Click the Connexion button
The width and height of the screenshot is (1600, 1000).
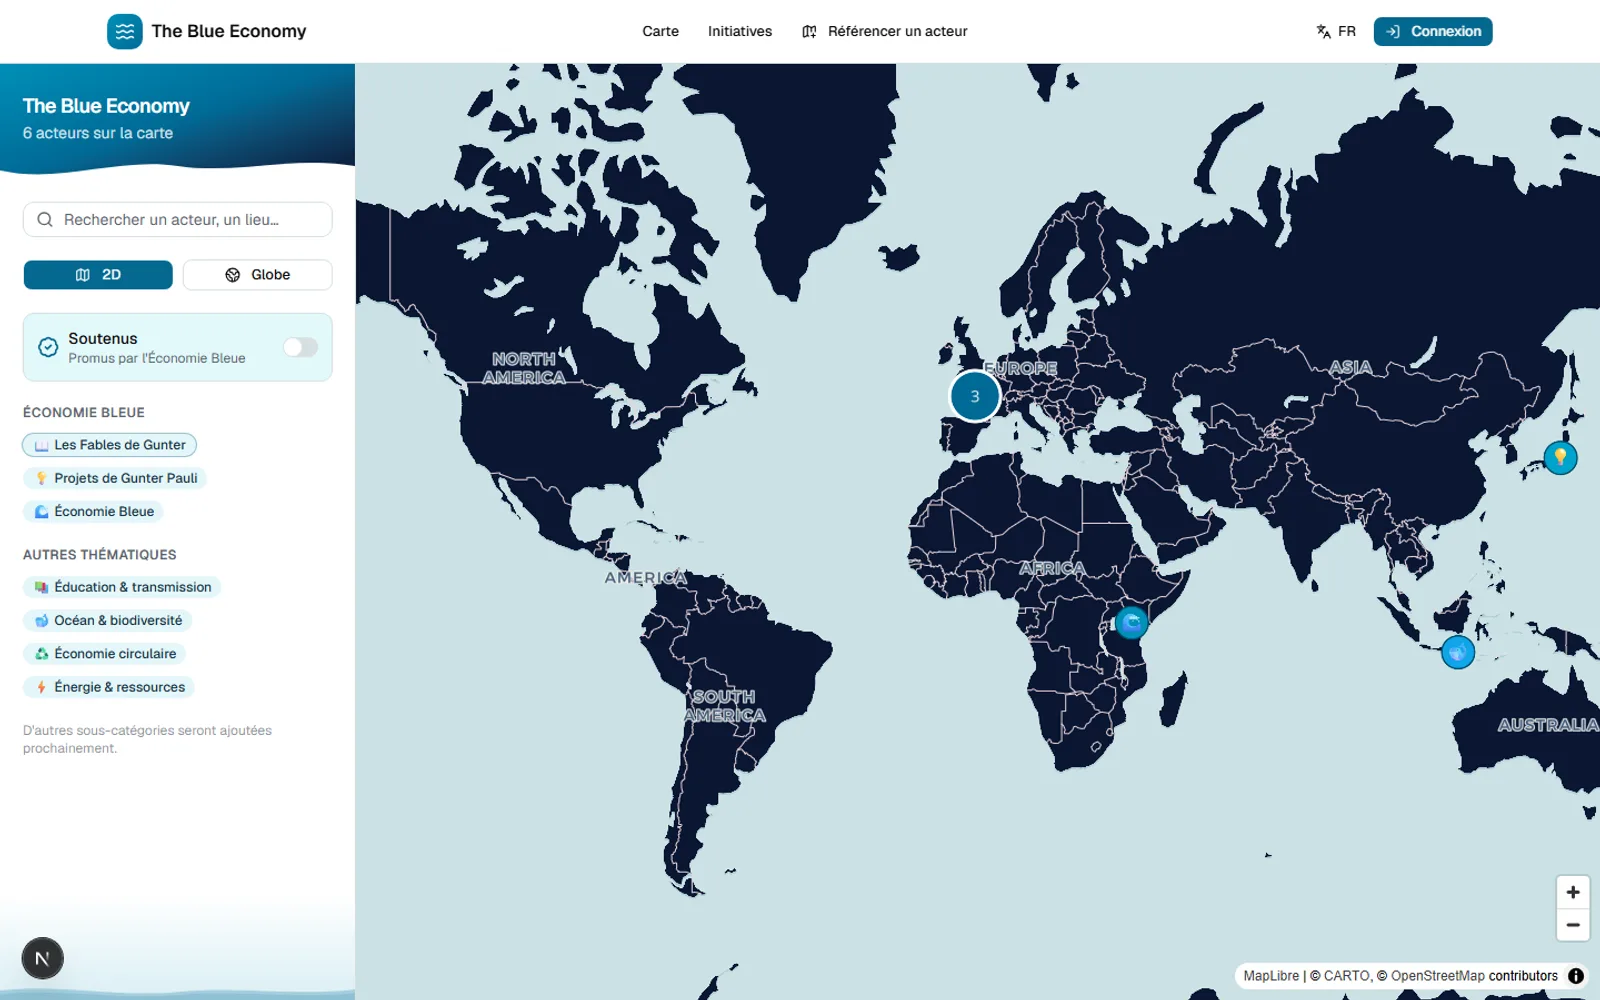1433,31
